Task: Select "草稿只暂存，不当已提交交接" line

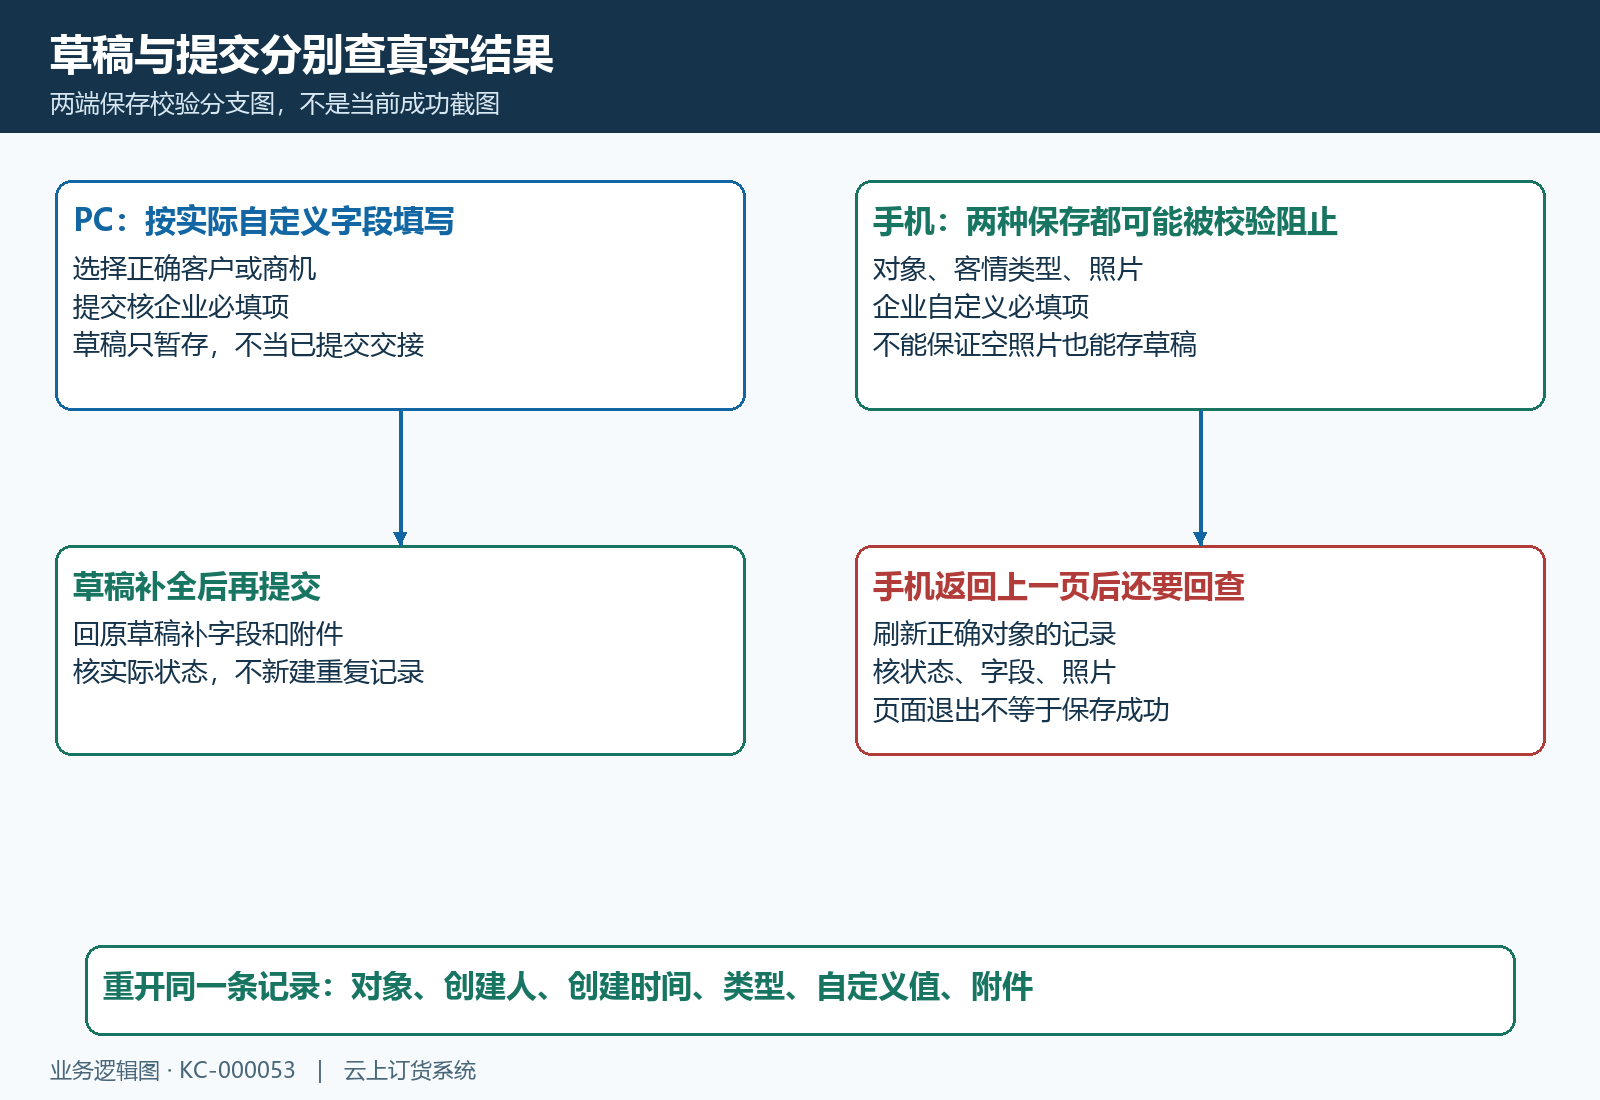Action: pos(249,345)
